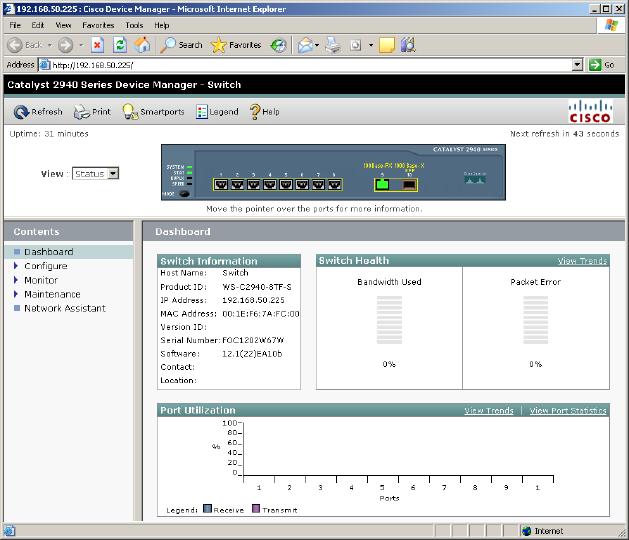This screenshot has height=540, width=629.
Task: Expand the Configure tree item
Action: (16, 266)
